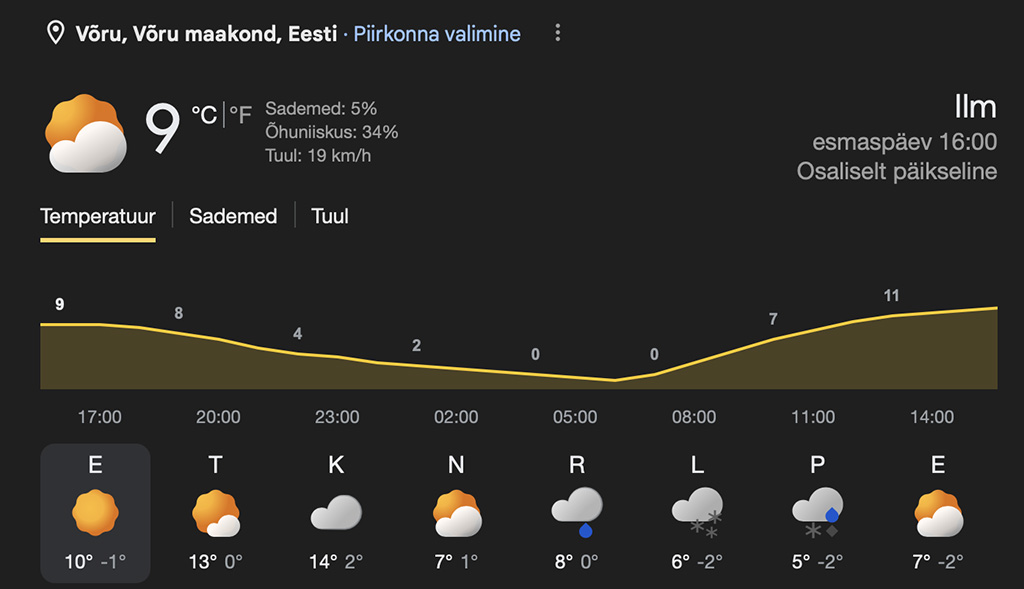Viewport: 1024px width, 589px height.
Task: Switch to the Tuul tab
Action: tap(330, 216)
